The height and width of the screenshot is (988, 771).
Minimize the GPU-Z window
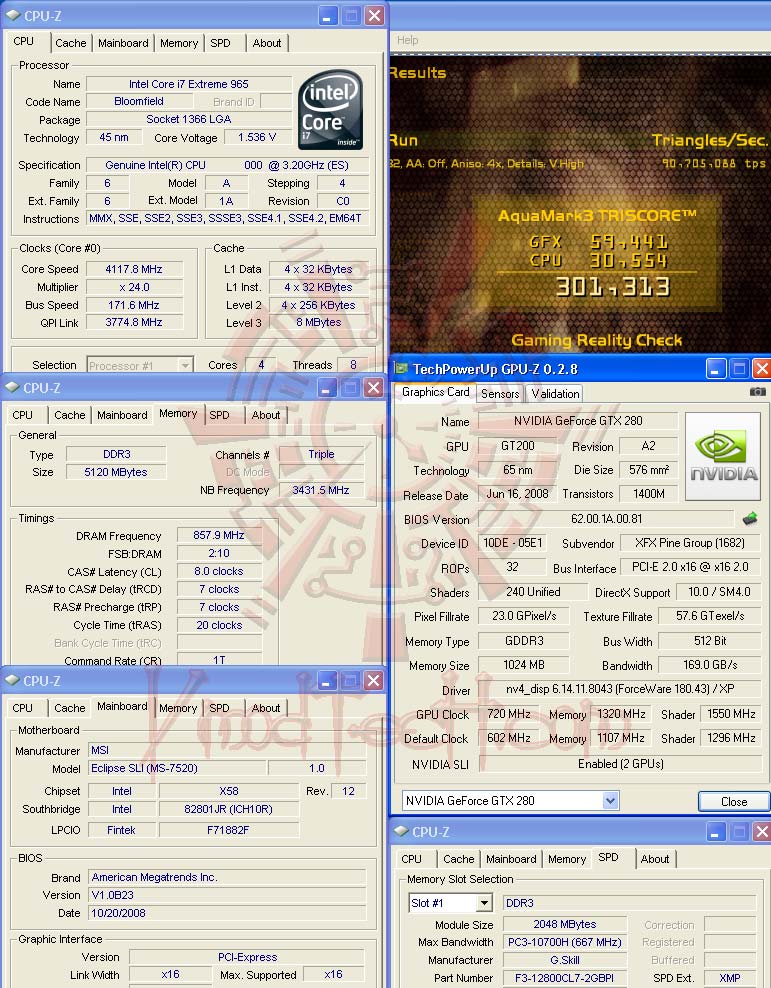[716, 369]
